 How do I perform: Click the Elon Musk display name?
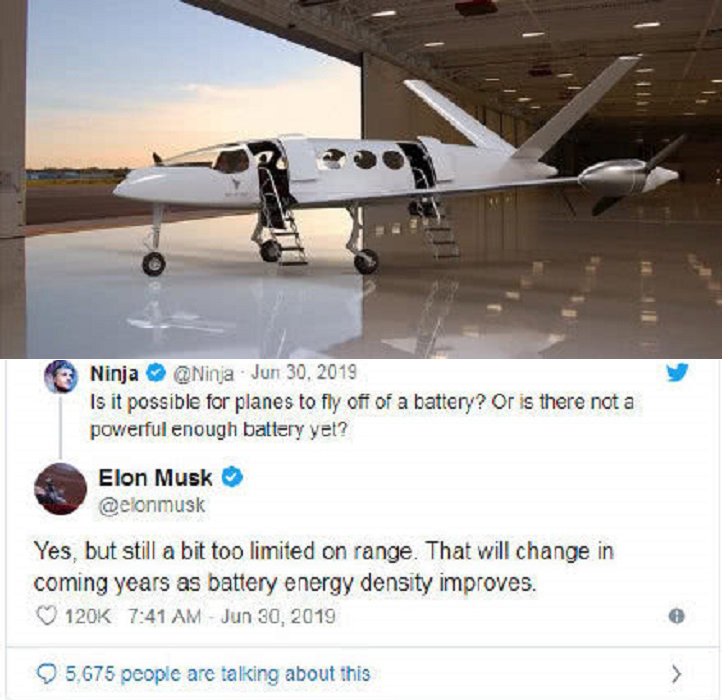click(159, 477)
